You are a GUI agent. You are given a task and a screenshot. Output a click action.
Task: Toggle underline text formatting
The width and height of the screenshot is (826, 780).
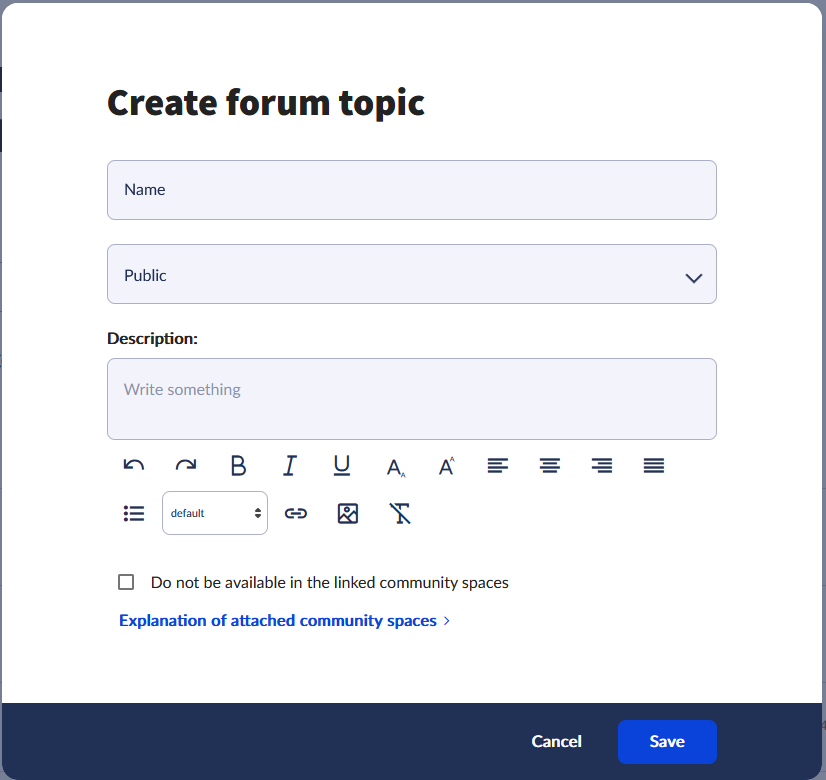point(342,466)
